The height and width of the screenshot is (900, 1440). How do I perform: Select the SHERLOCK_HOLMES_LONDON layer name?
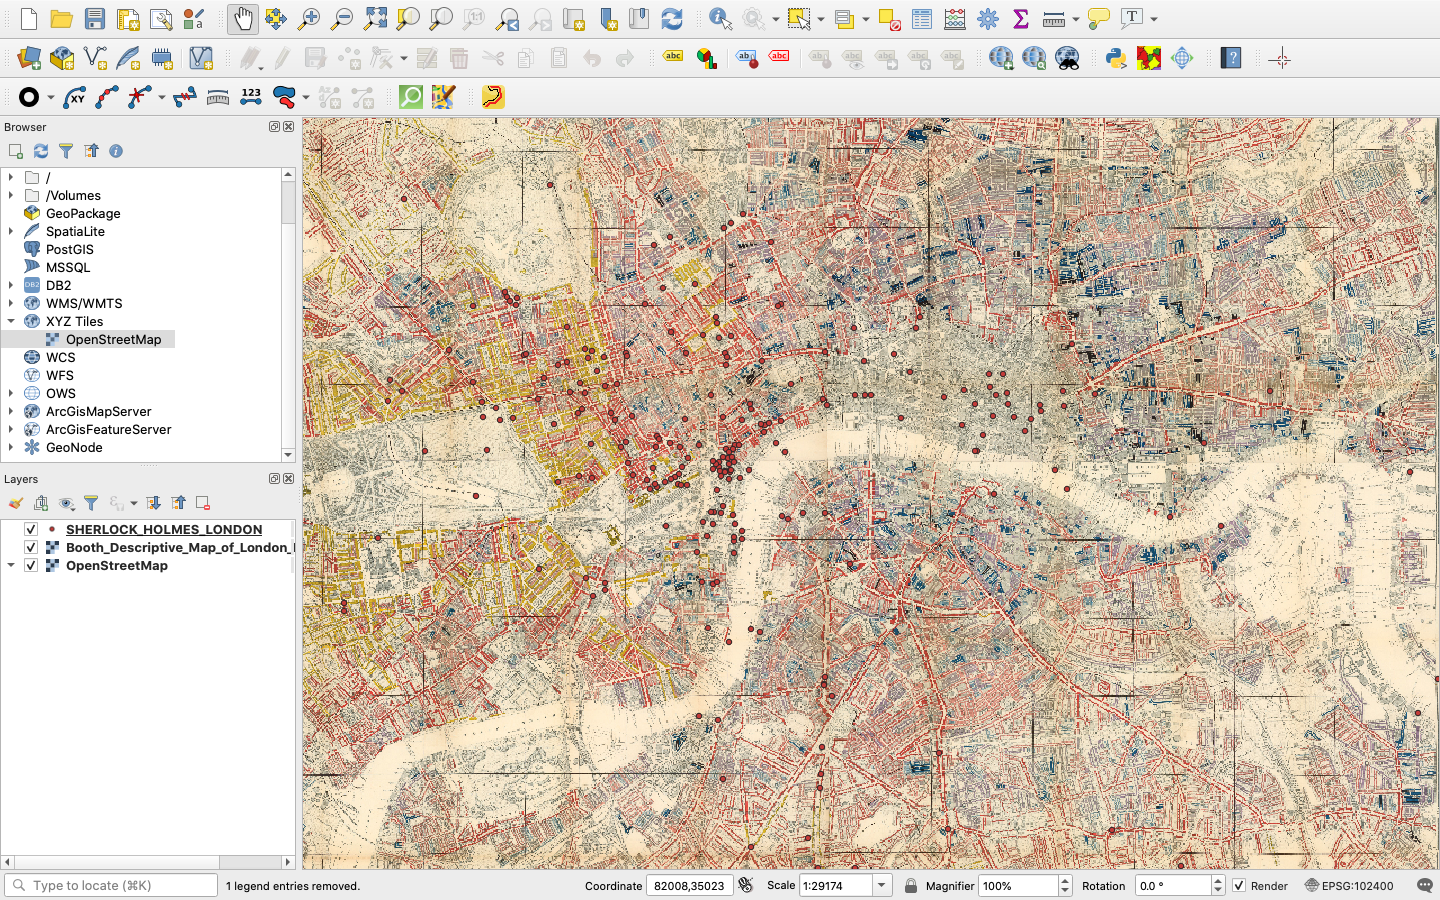(164, 529)
